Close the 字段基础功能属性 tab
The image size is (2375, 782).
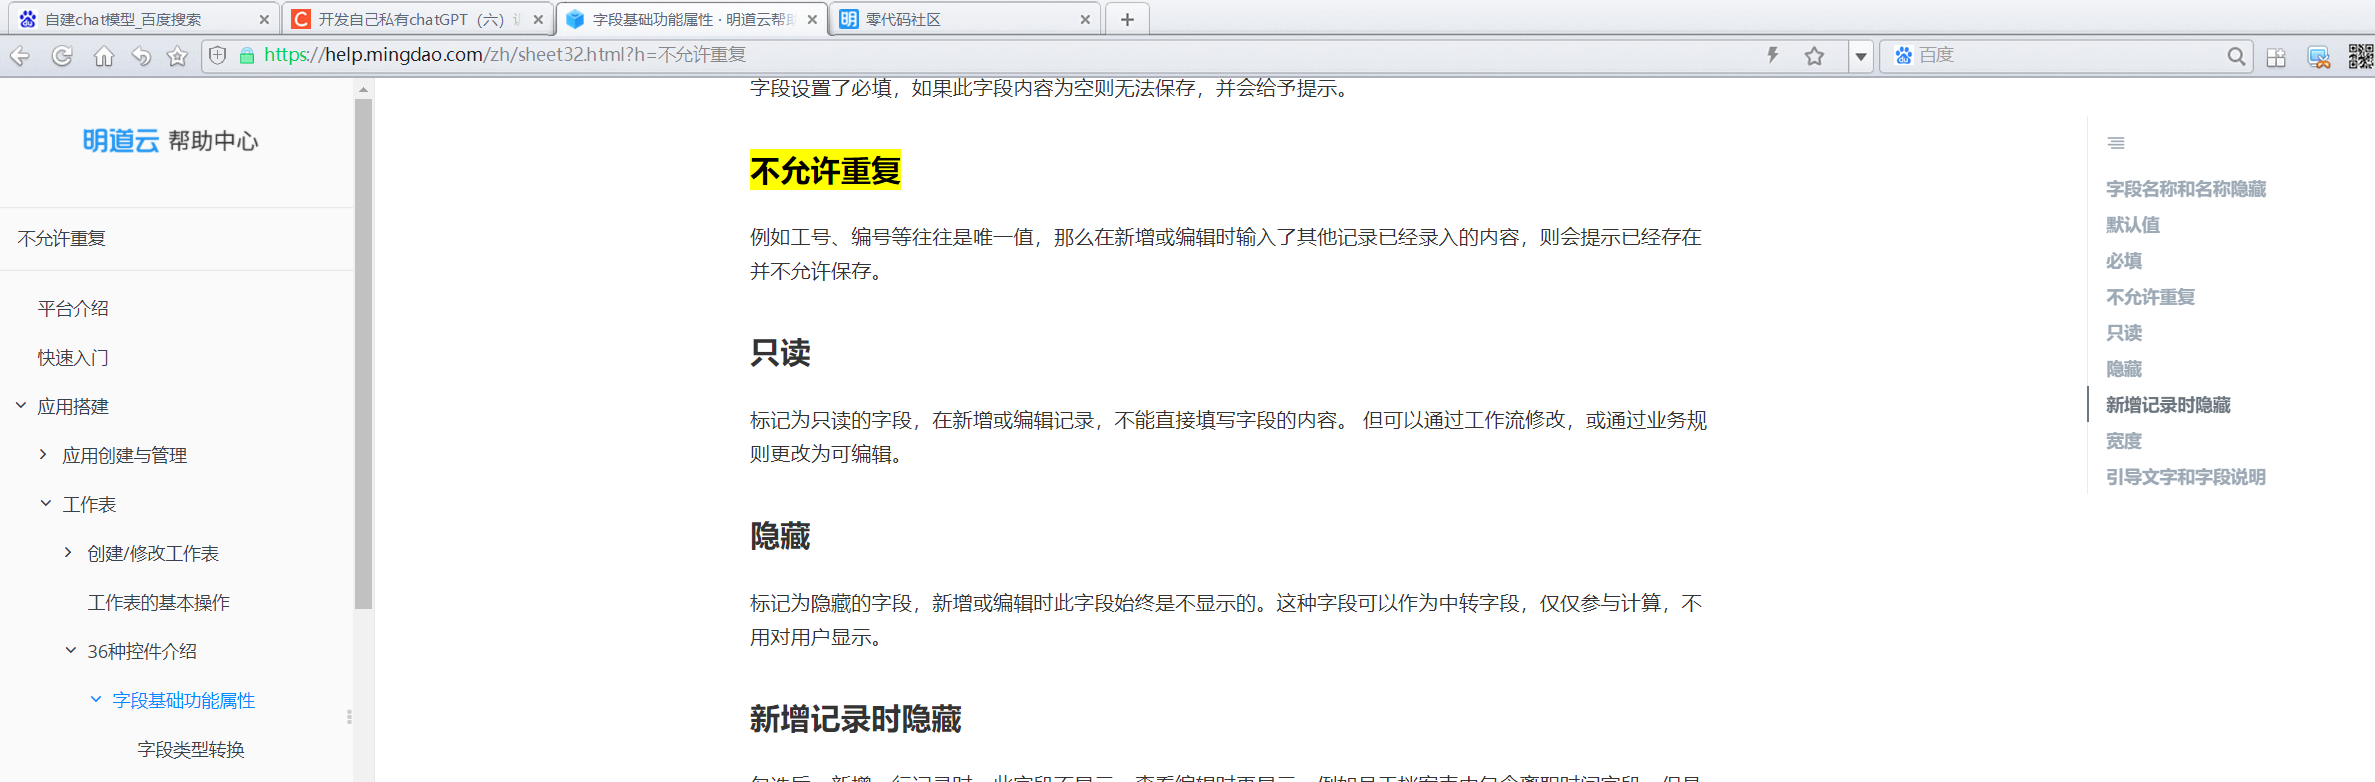coord(812,19)
